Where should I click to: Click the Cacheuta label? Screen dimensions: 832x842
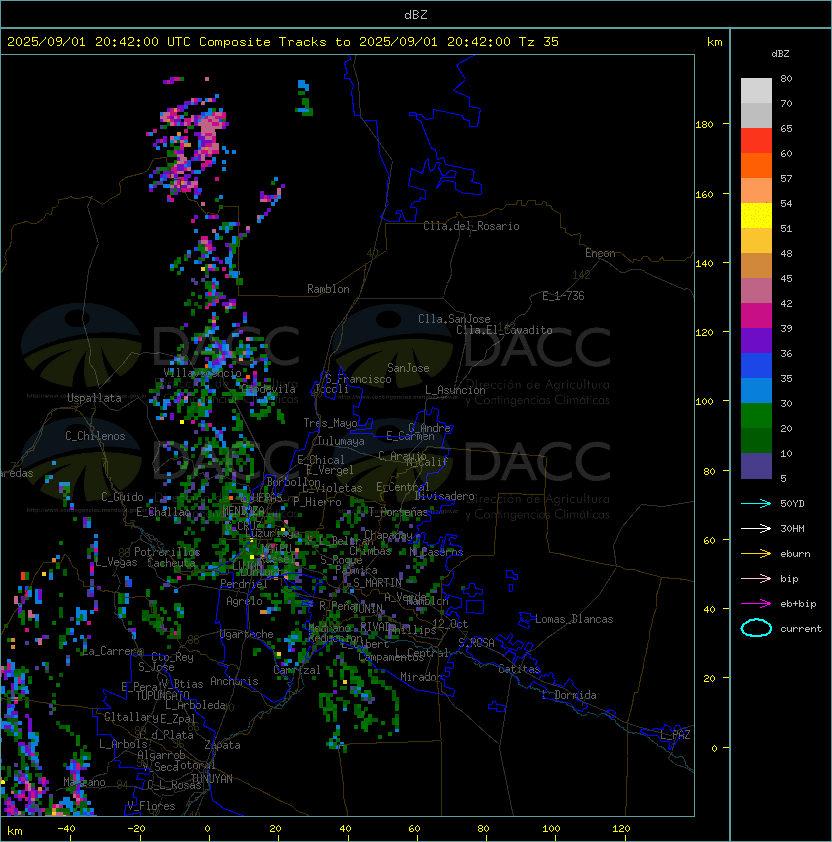pos(171,563)
